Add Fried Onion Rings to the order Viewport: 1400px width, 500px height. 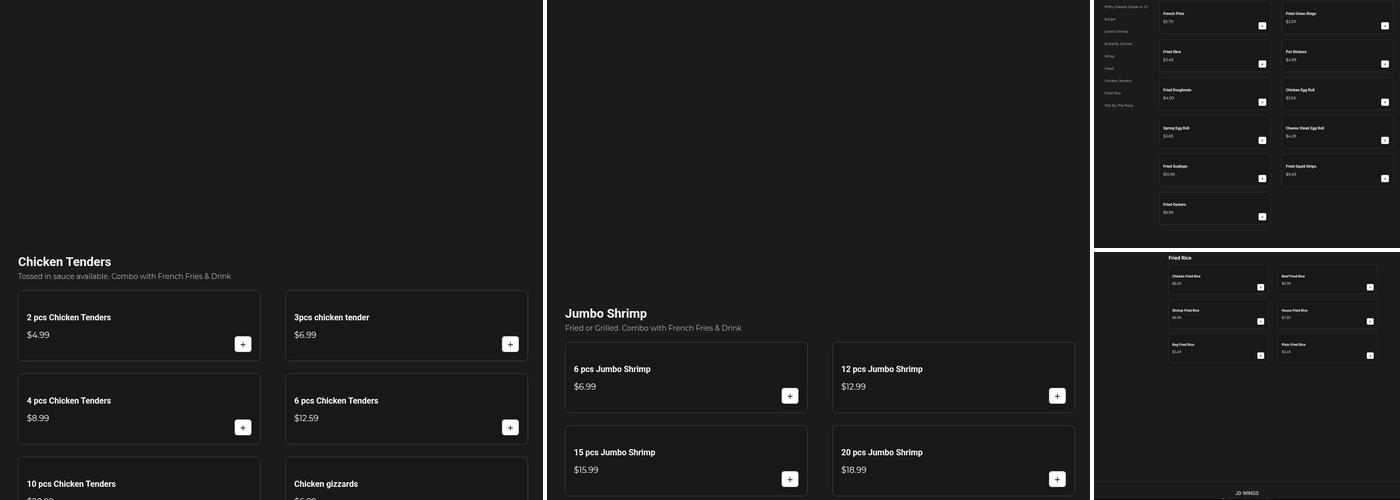click(x=1385, y=26)
